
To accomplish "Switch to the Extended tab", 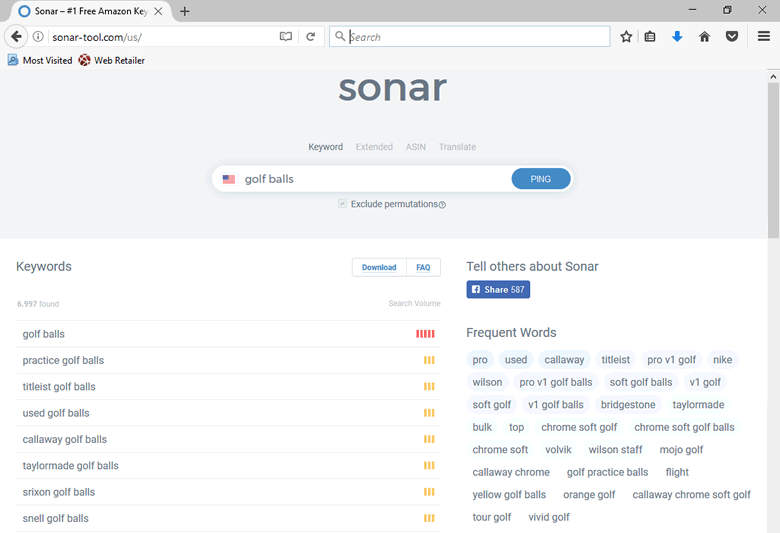I will [374, 147].
